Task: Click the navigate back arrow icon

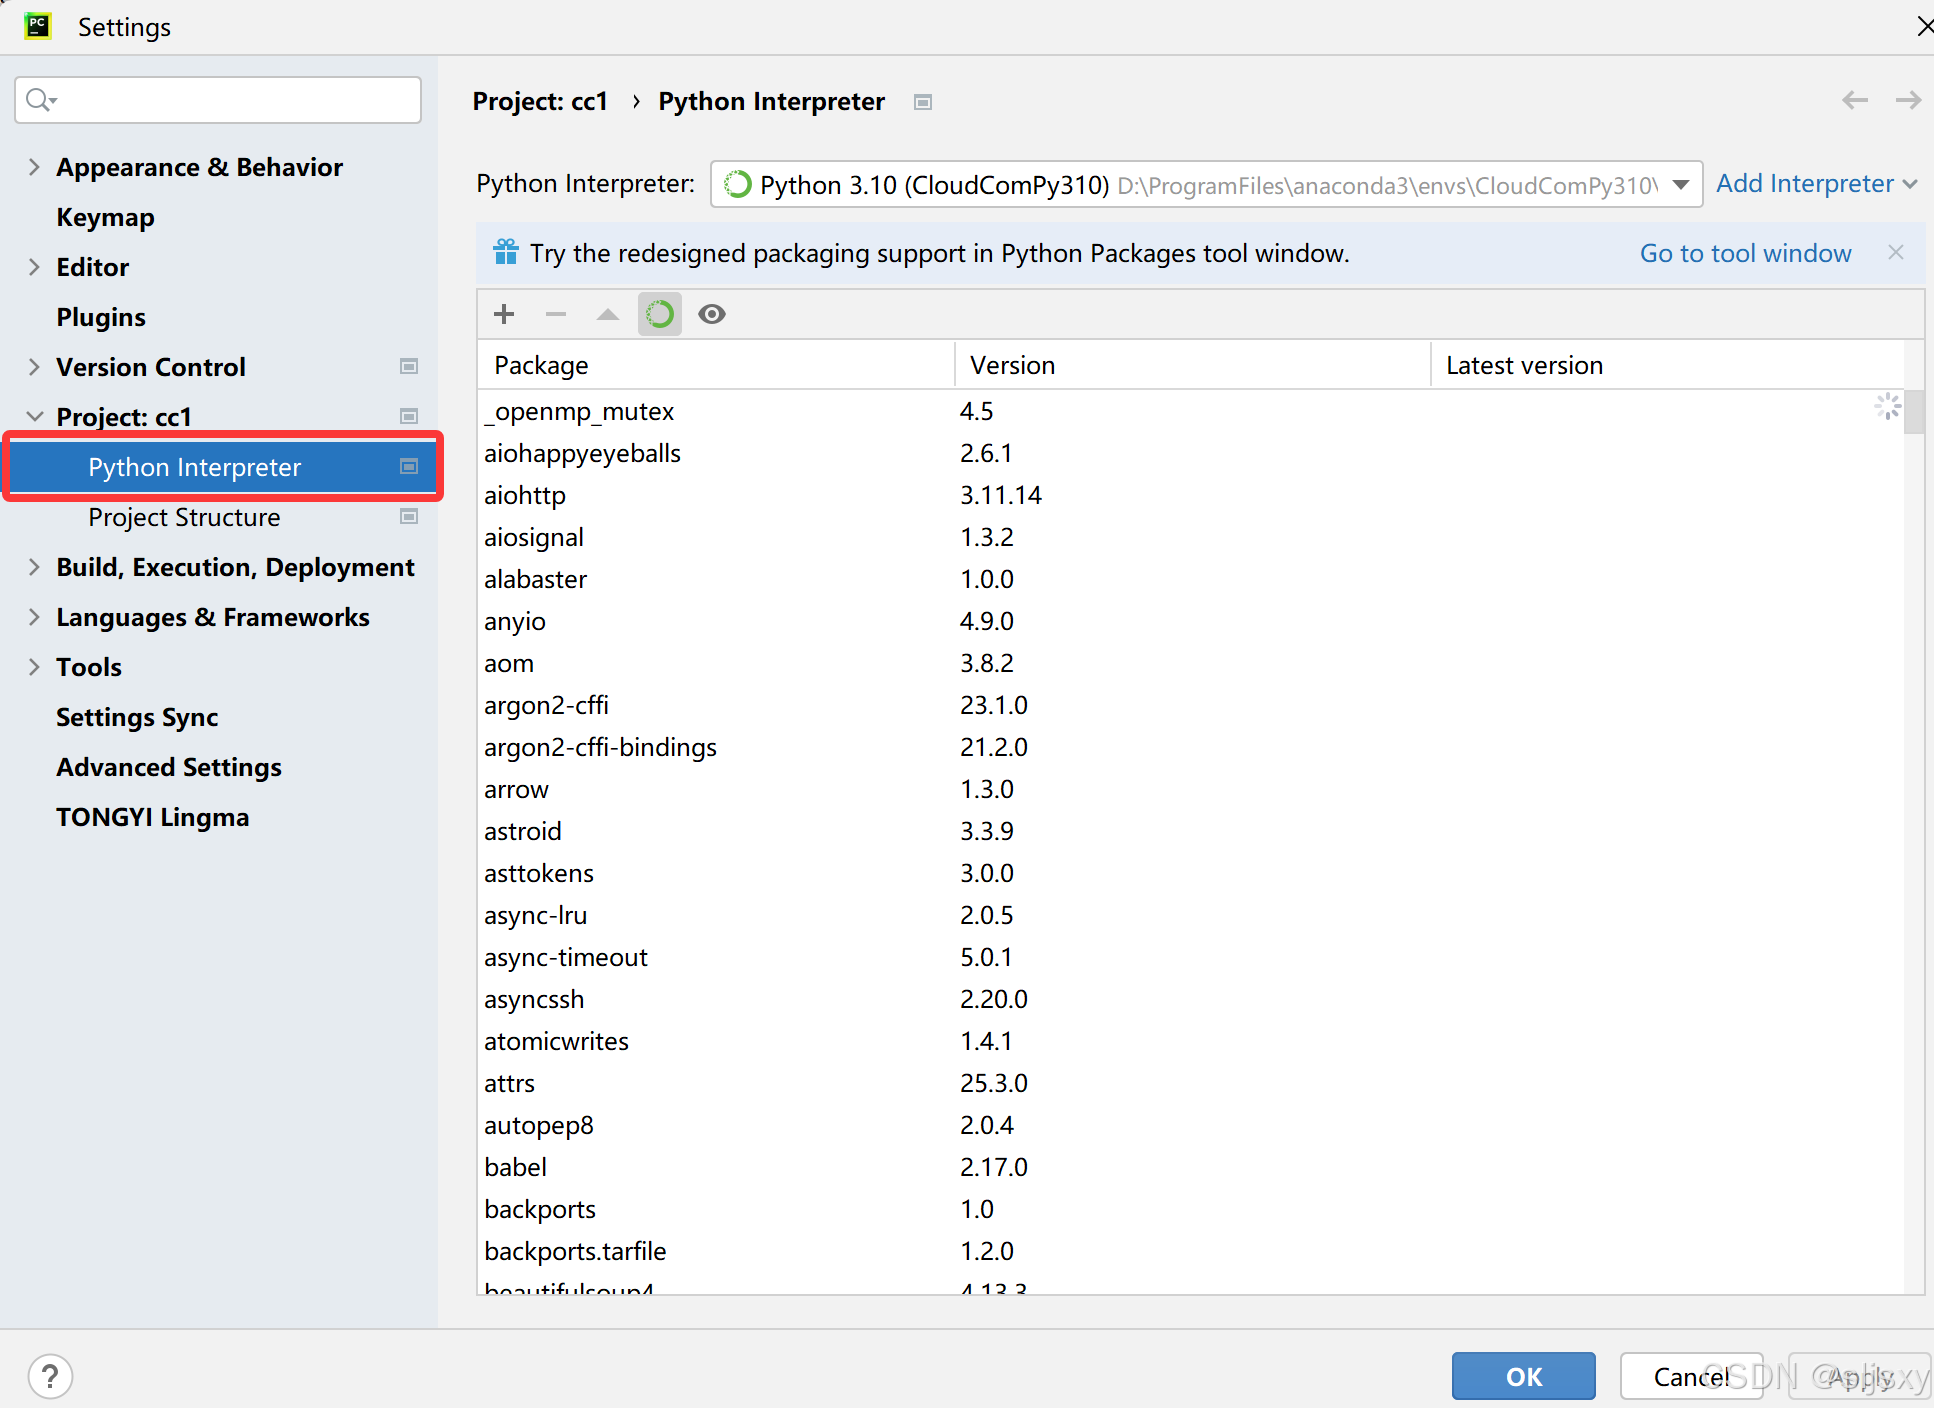Action: [1855, 100]
